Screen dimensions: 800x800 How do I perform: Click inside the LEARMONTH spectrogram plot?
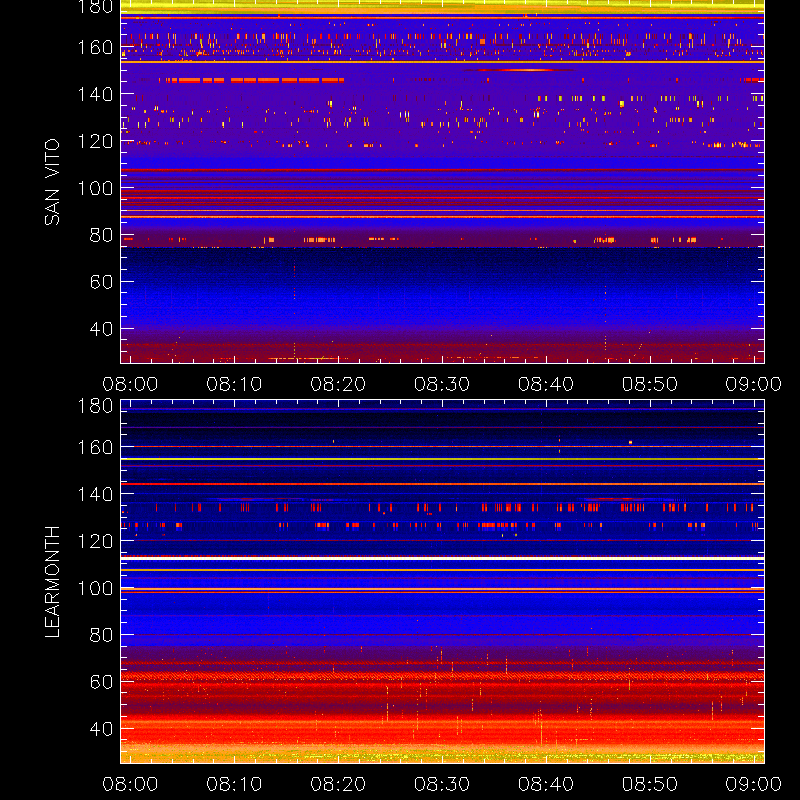pos(442,582)
